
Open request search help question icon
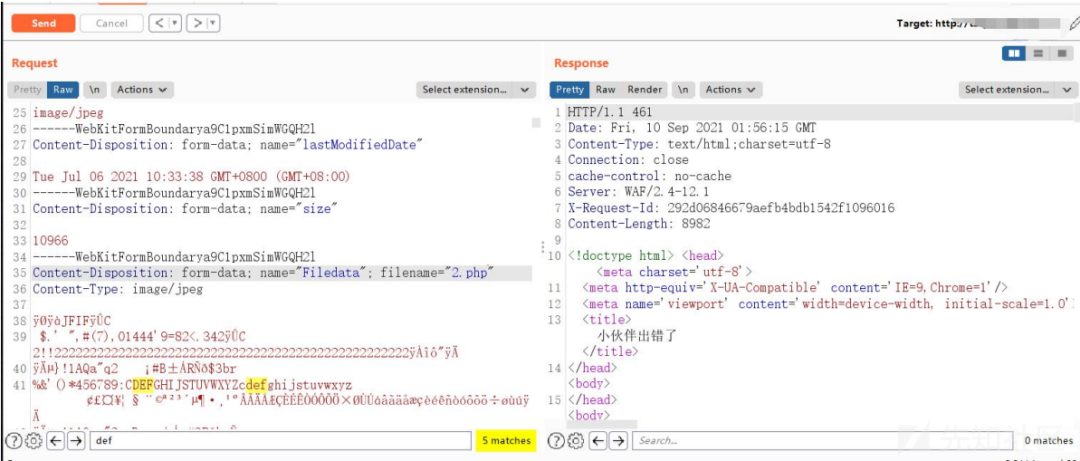pos(12,440)
